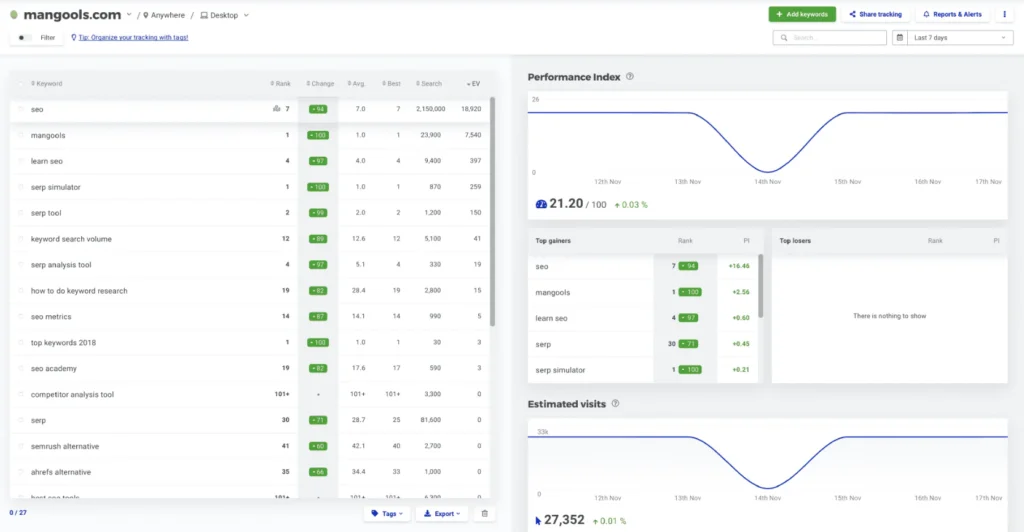Screen dimensions: 1024x532
Task: Toggle the Filter switch on
Action: point(24,38)
